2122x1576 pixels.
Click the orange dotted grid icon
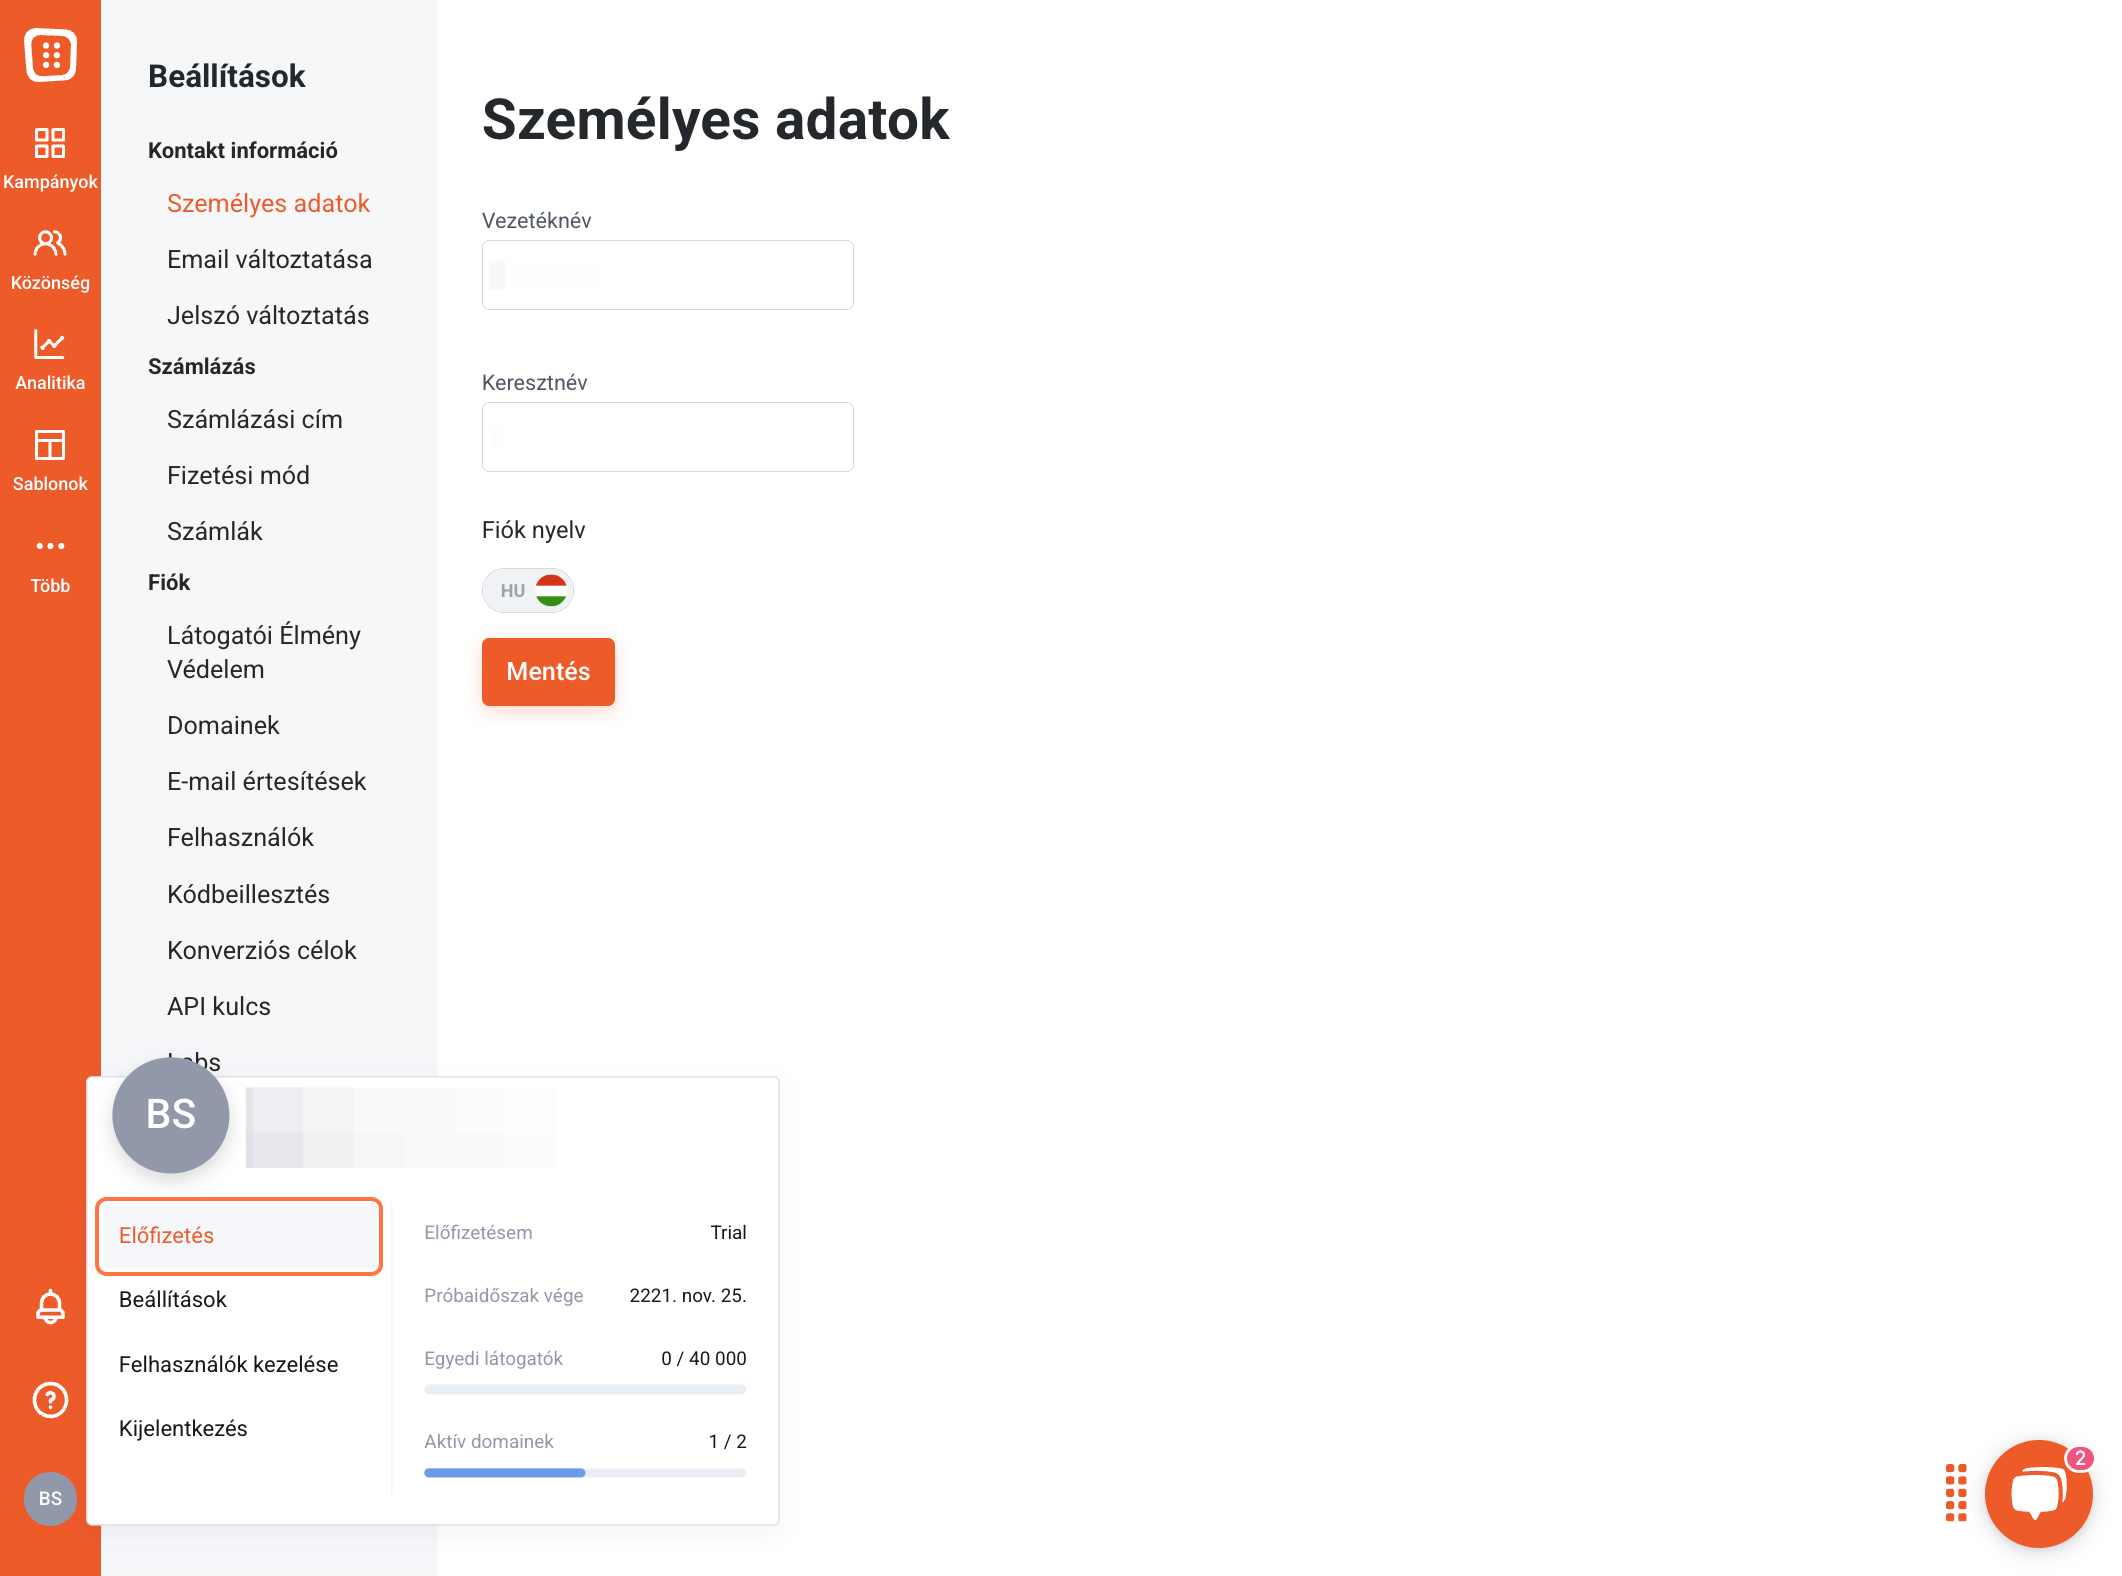coord(1956,1493)
